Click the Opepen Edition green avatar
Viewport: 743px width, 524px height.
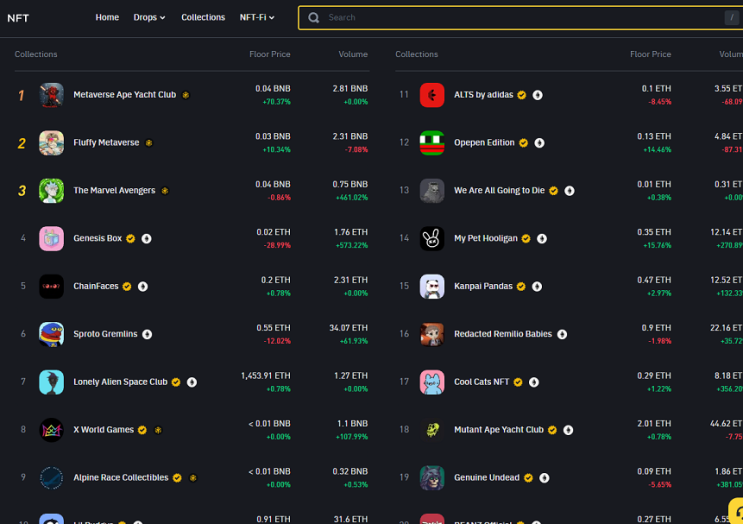pos(432,143)
